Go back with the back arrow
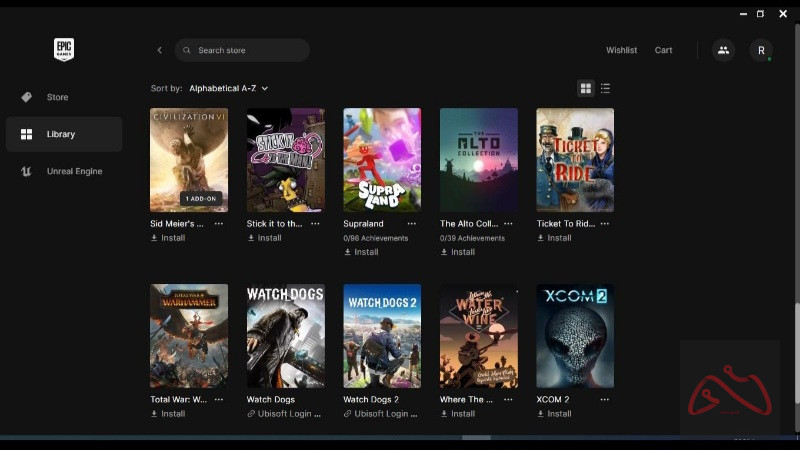This screenshot has height=450, width=800. point(159,50)
